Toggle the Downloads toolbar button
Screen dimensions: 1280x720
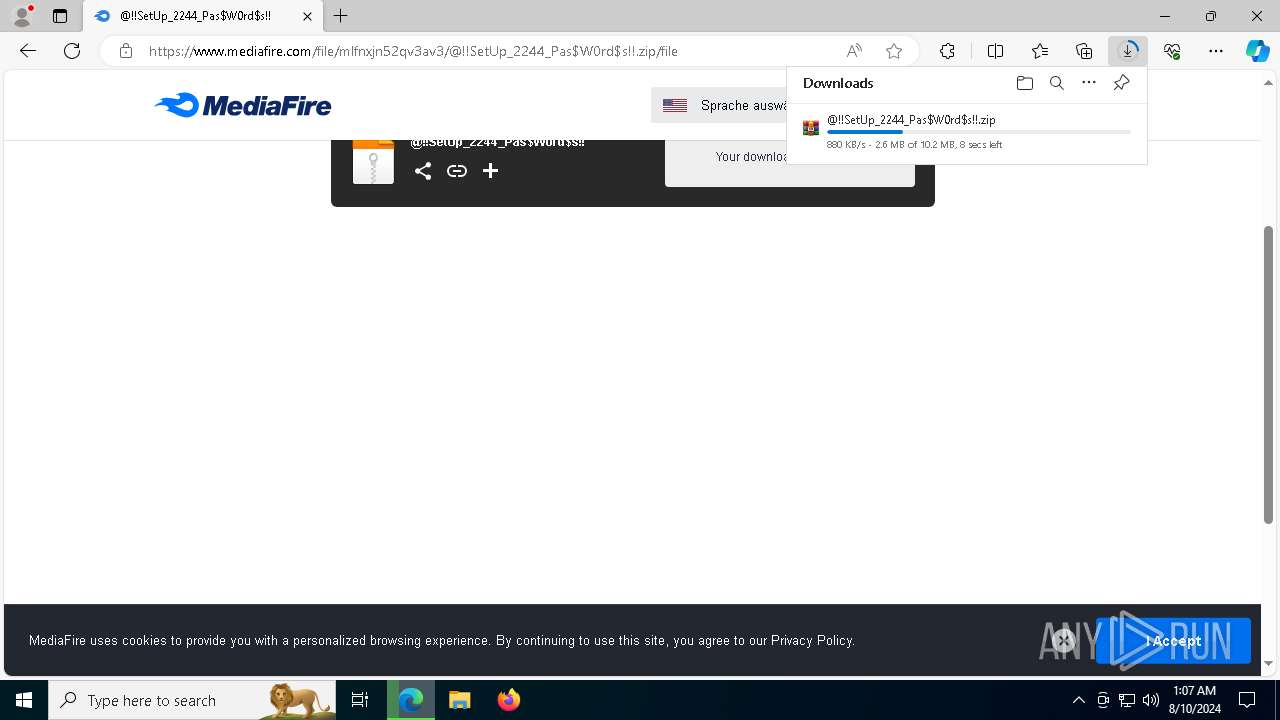pyautogui.click(x=1128, y=51)
